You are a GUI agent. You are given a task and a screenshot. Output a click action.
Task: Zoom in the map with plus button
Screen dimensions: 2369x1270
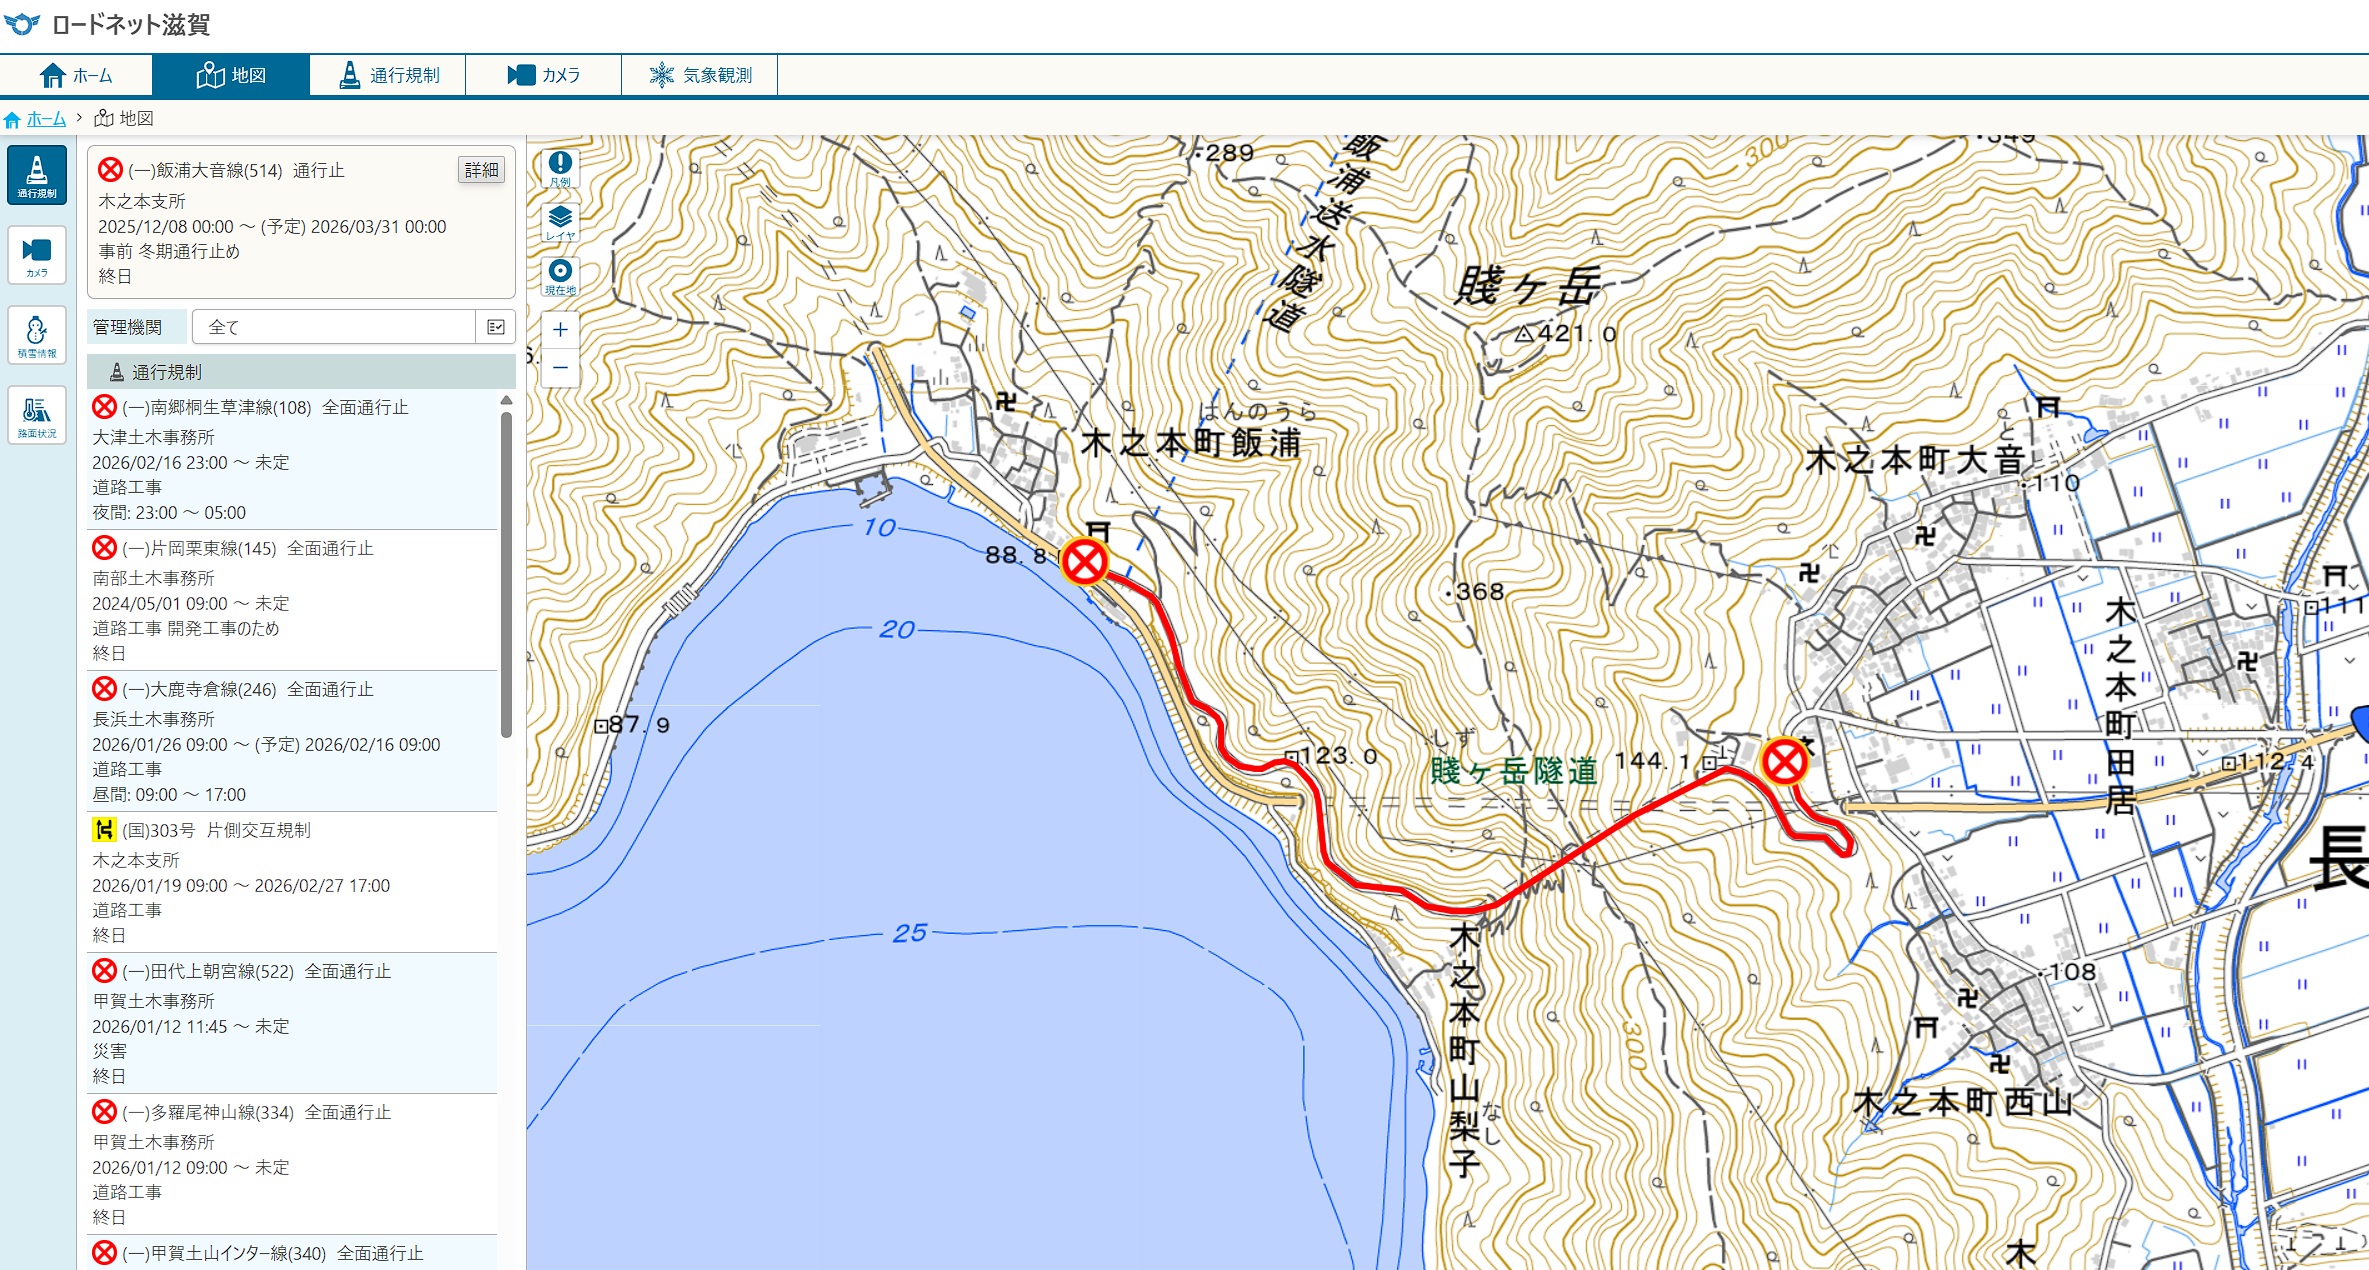point(560,329)
